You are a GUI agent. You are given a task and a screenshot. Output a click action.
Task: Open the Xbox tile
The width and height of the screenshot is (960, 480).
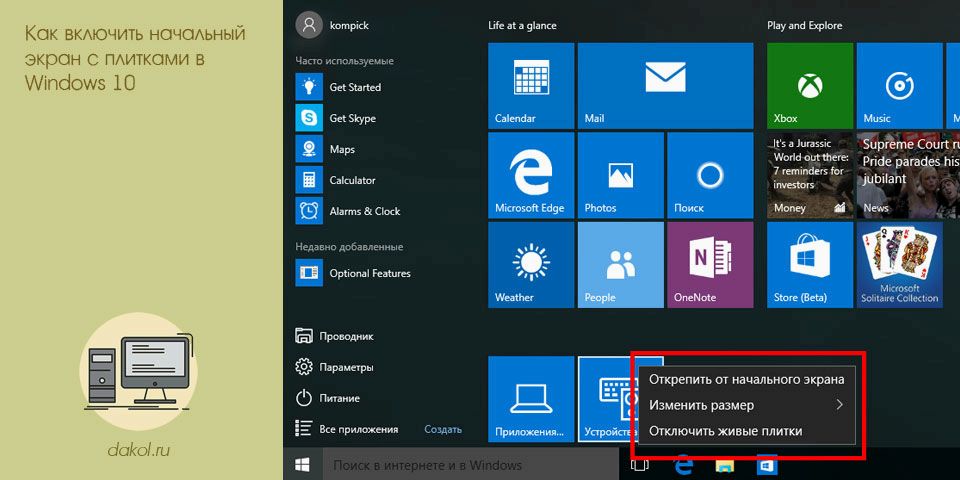tap(810, 86)
